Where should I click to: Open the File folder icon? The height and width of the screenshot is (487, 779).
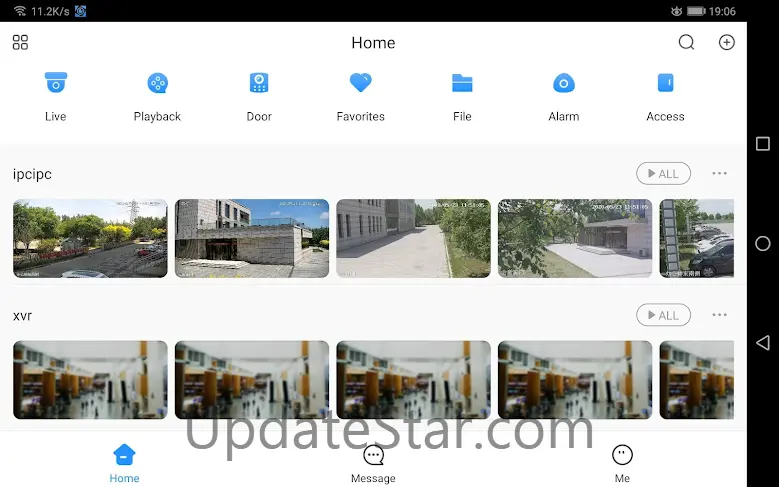462,83
